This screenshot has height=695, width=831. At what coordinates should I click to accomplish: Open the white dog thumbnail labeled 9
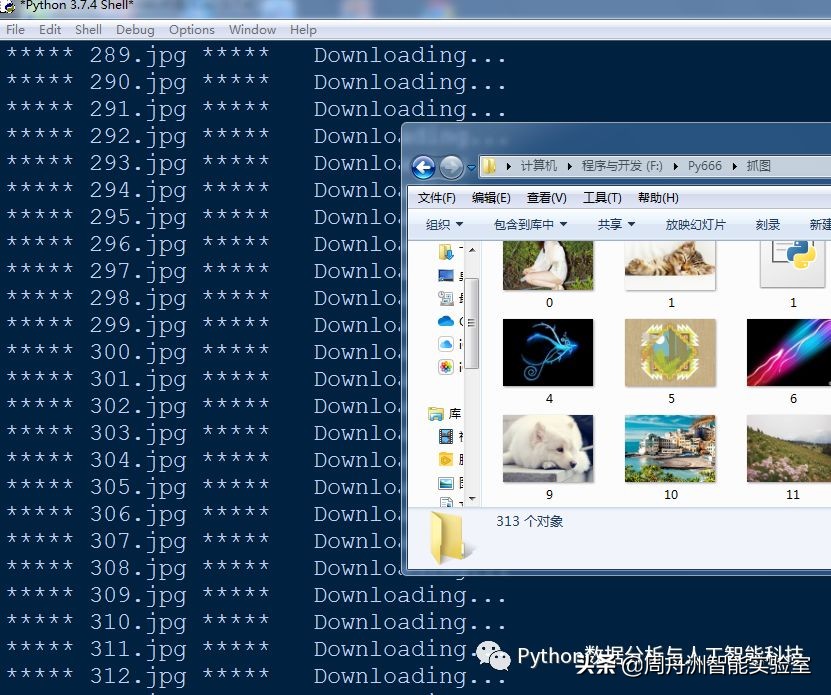coord(548,448)
